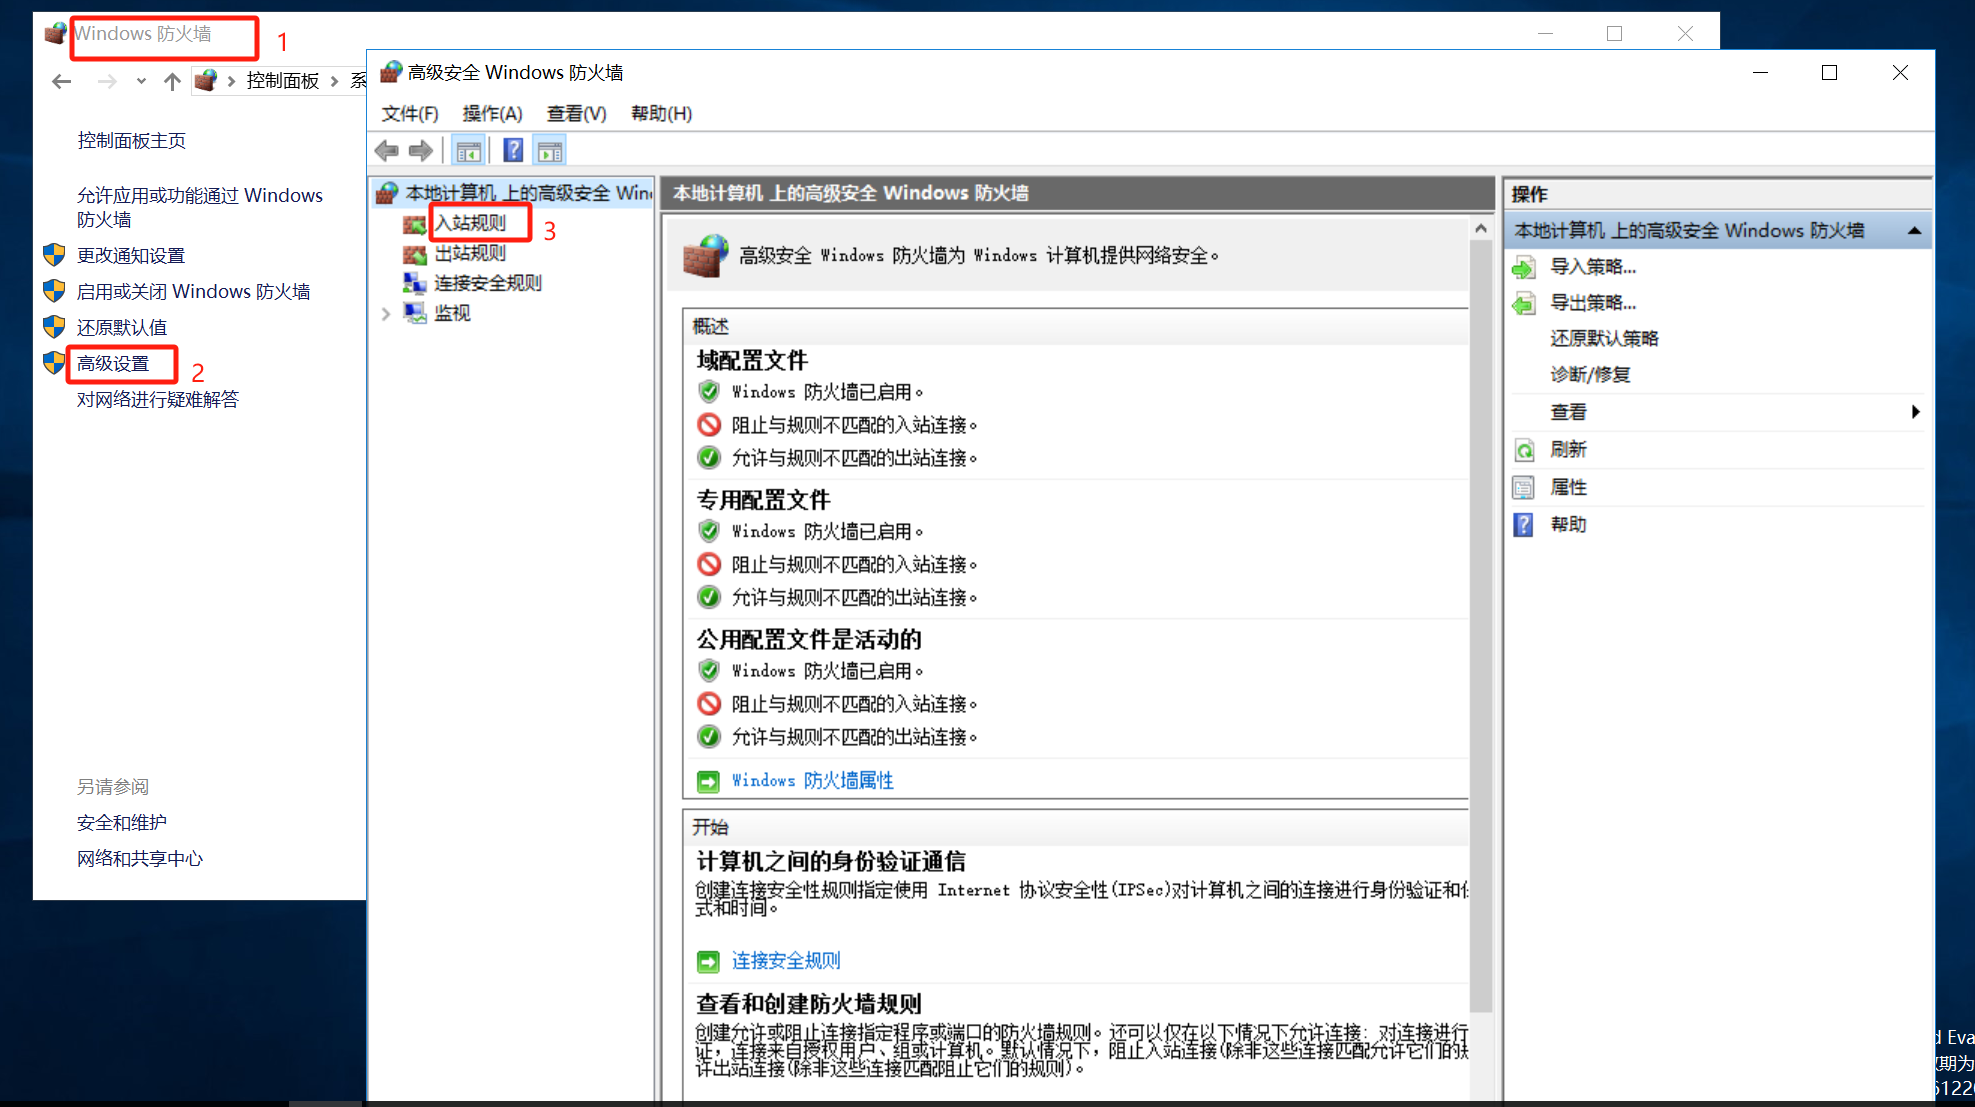Expand the Monitoring (监视) tree node
The image size is (1975, 1107).
point(386,314)
